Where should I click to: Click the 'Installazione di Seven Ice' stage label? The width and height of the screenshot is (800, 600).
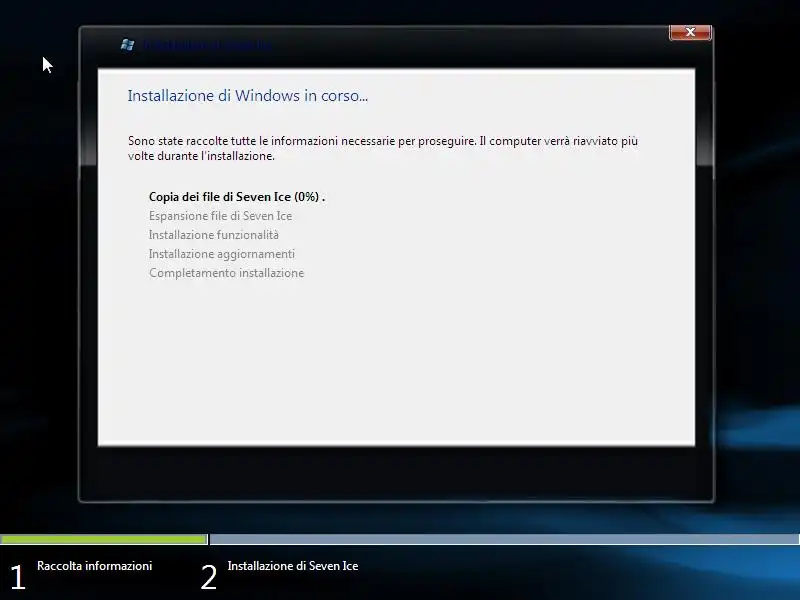pyautogui.click(x=293, y=566)
